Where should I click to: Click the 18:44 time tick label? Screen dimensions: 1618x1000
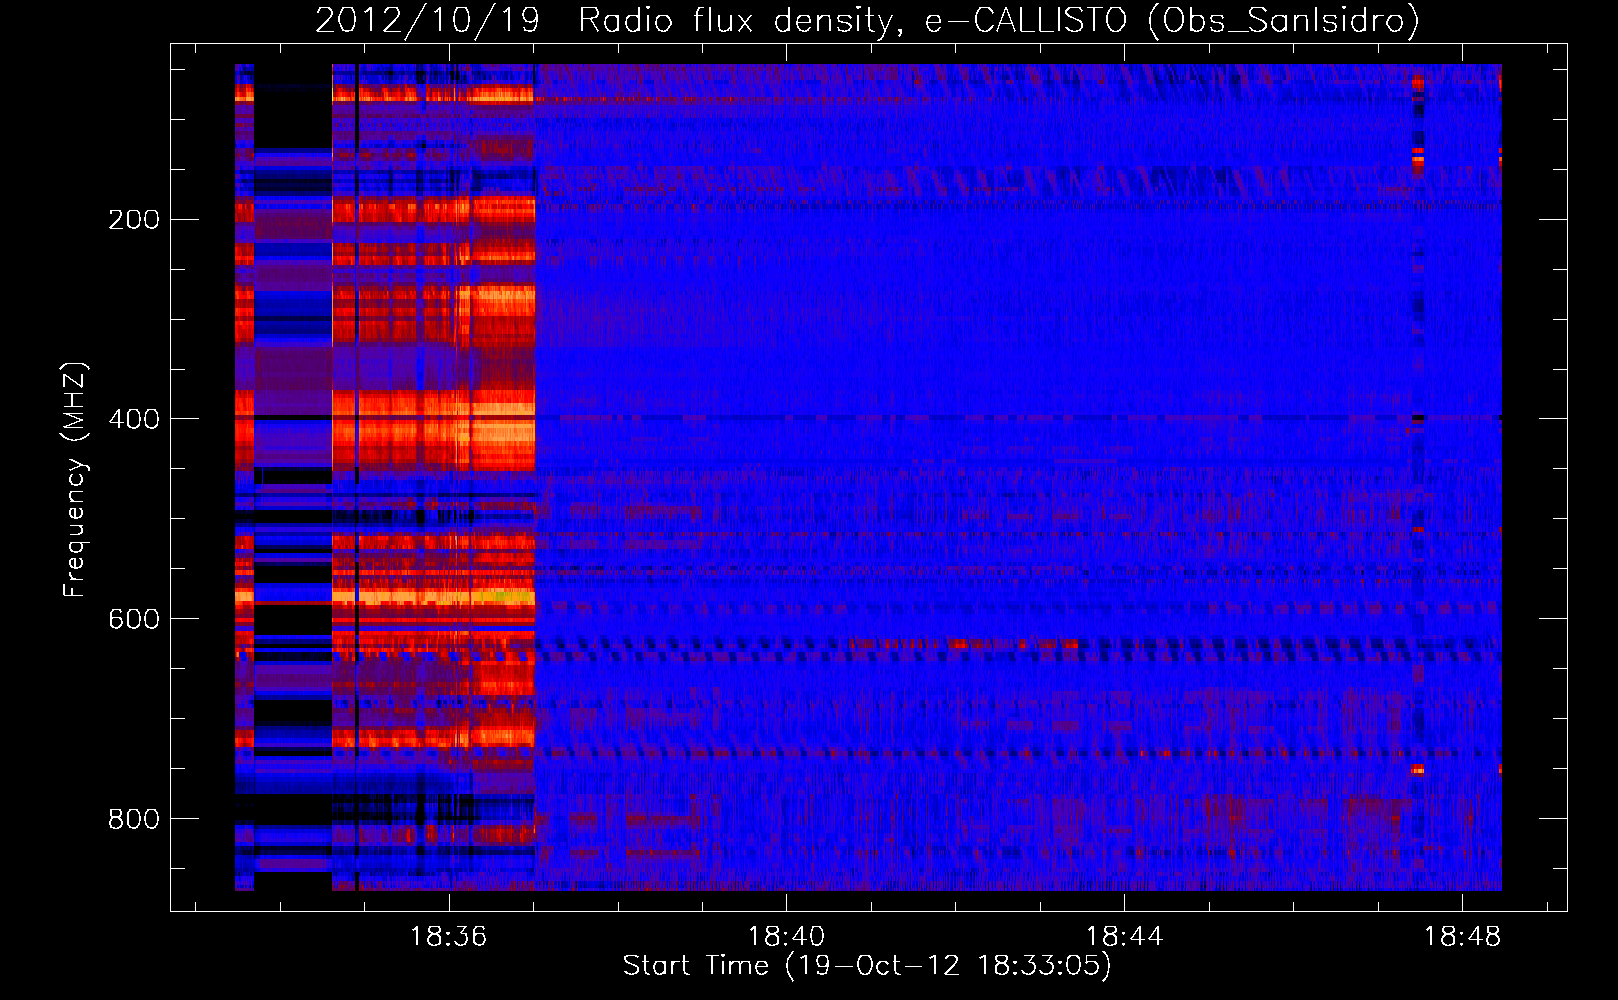1124,936
